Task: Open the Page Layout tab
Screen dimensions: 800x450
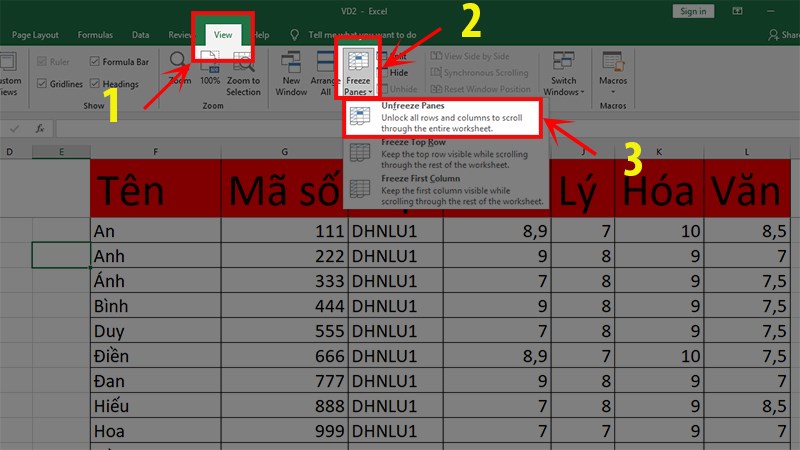Action: click(x=35, y=35)
